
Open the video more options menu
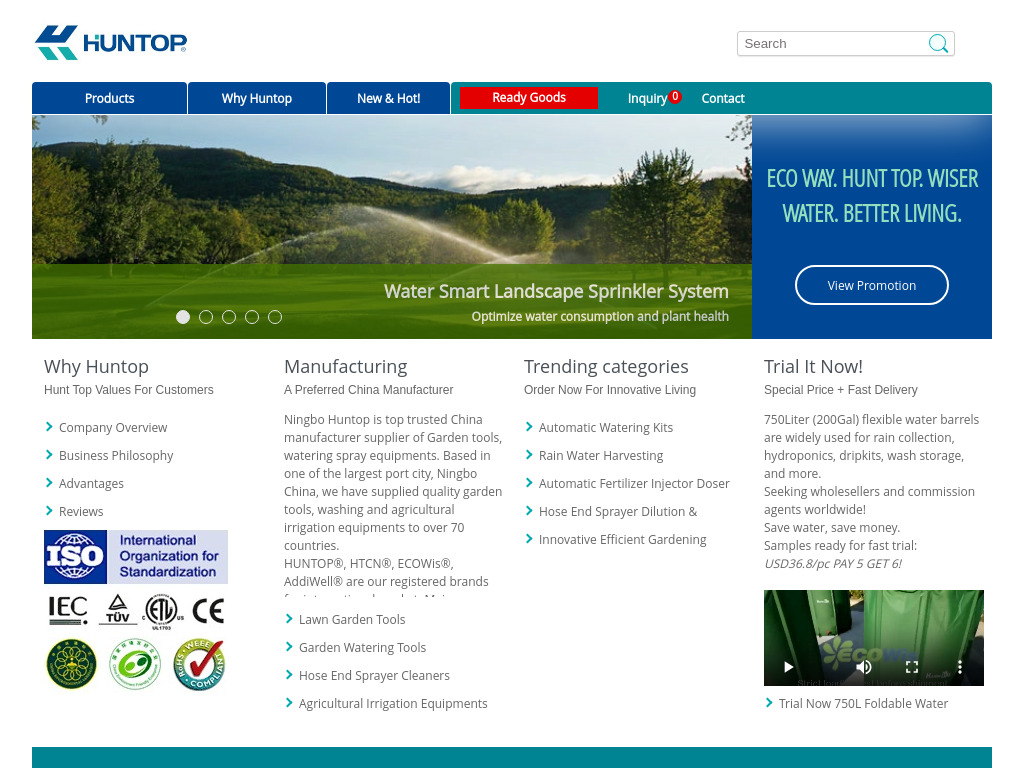(960, 667)
